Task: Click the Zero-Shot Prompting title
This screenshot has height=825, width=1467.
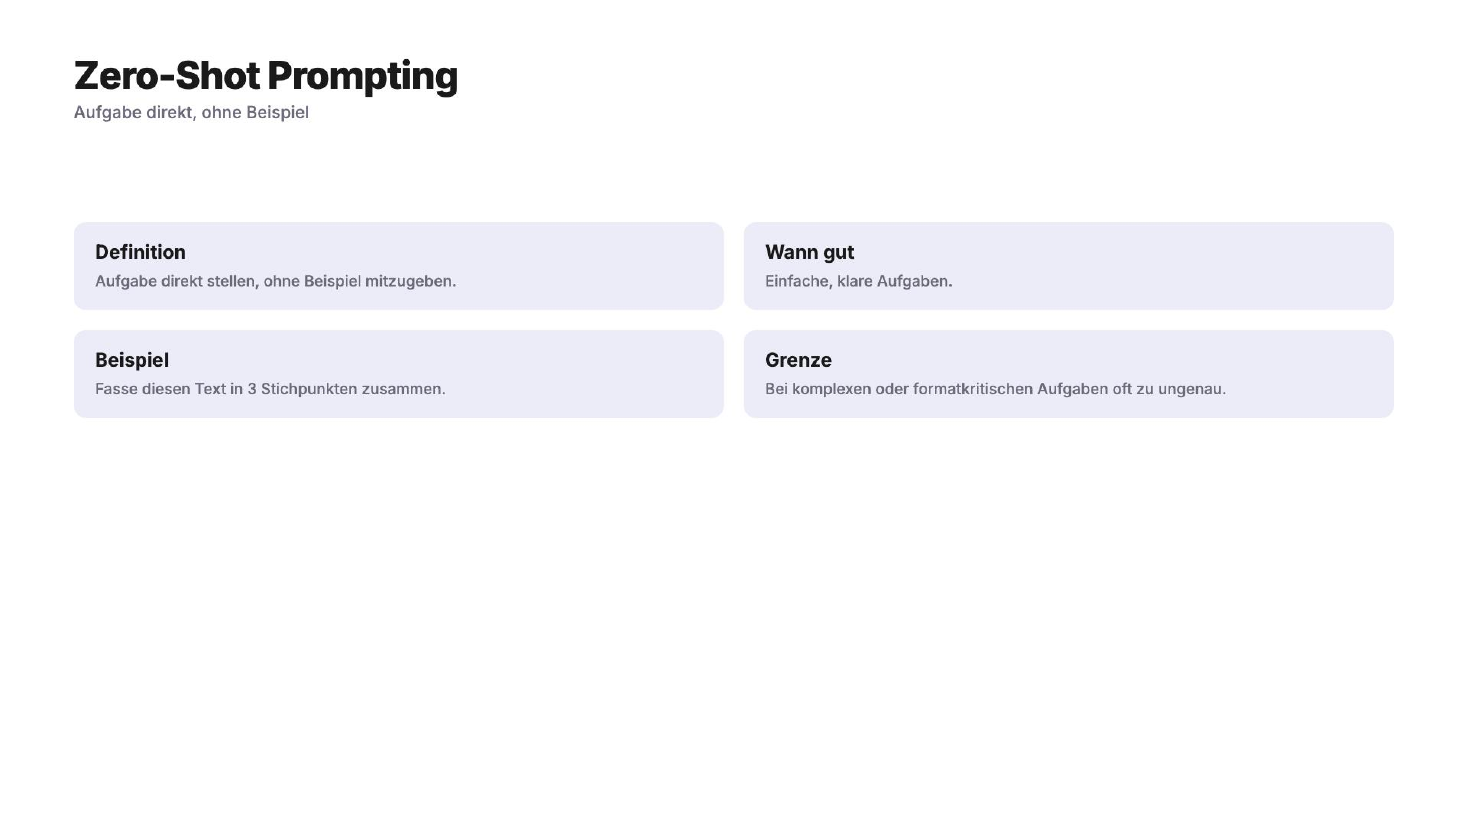Action: 266,76
